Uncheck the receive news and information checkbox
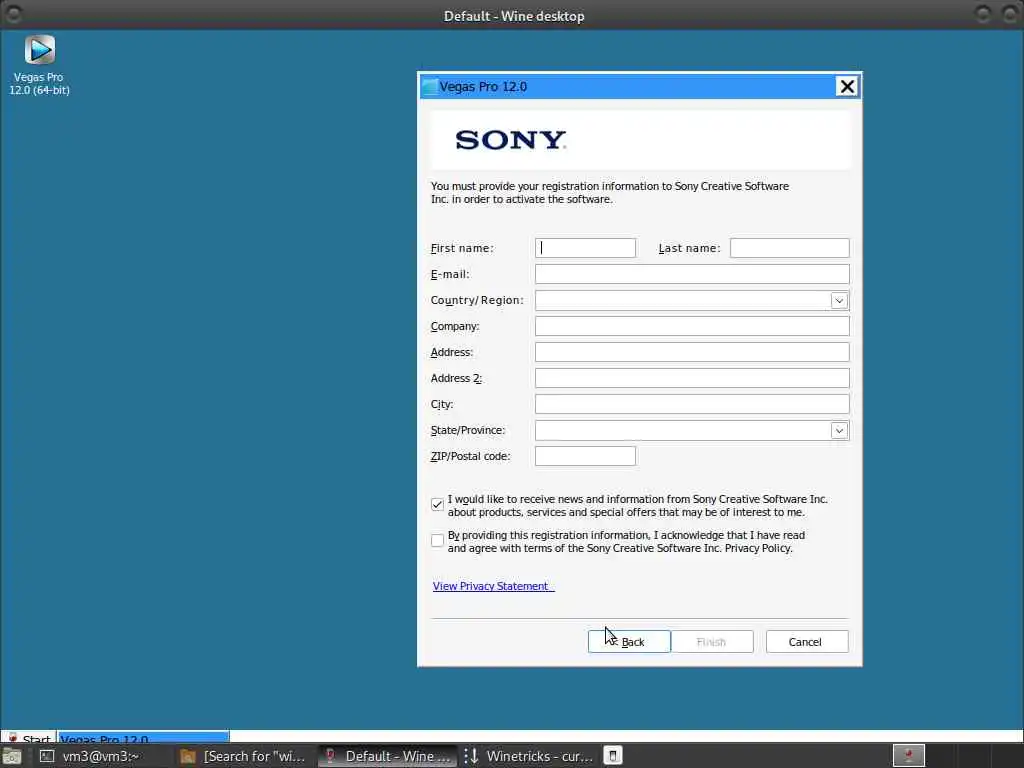Image resolution: width=1024 pixels, height=768 pixels. [x=437, y=505]
